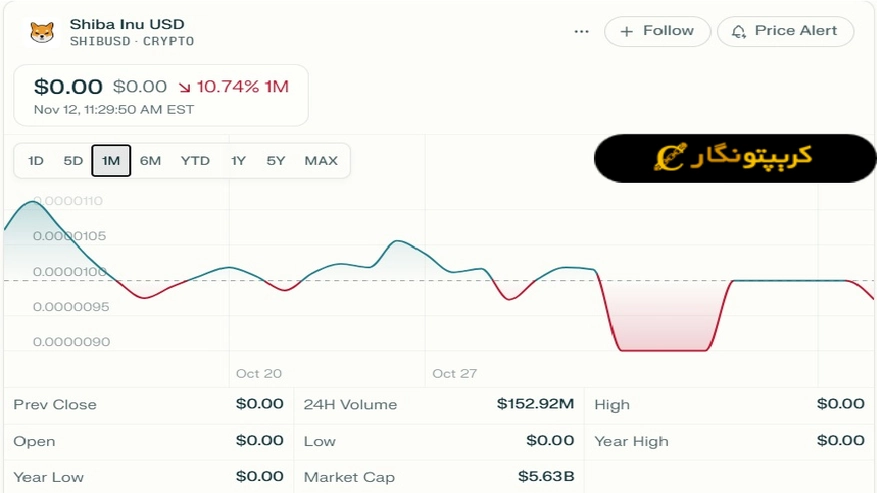Click the red down-arrow change indicator

[185, 87]
